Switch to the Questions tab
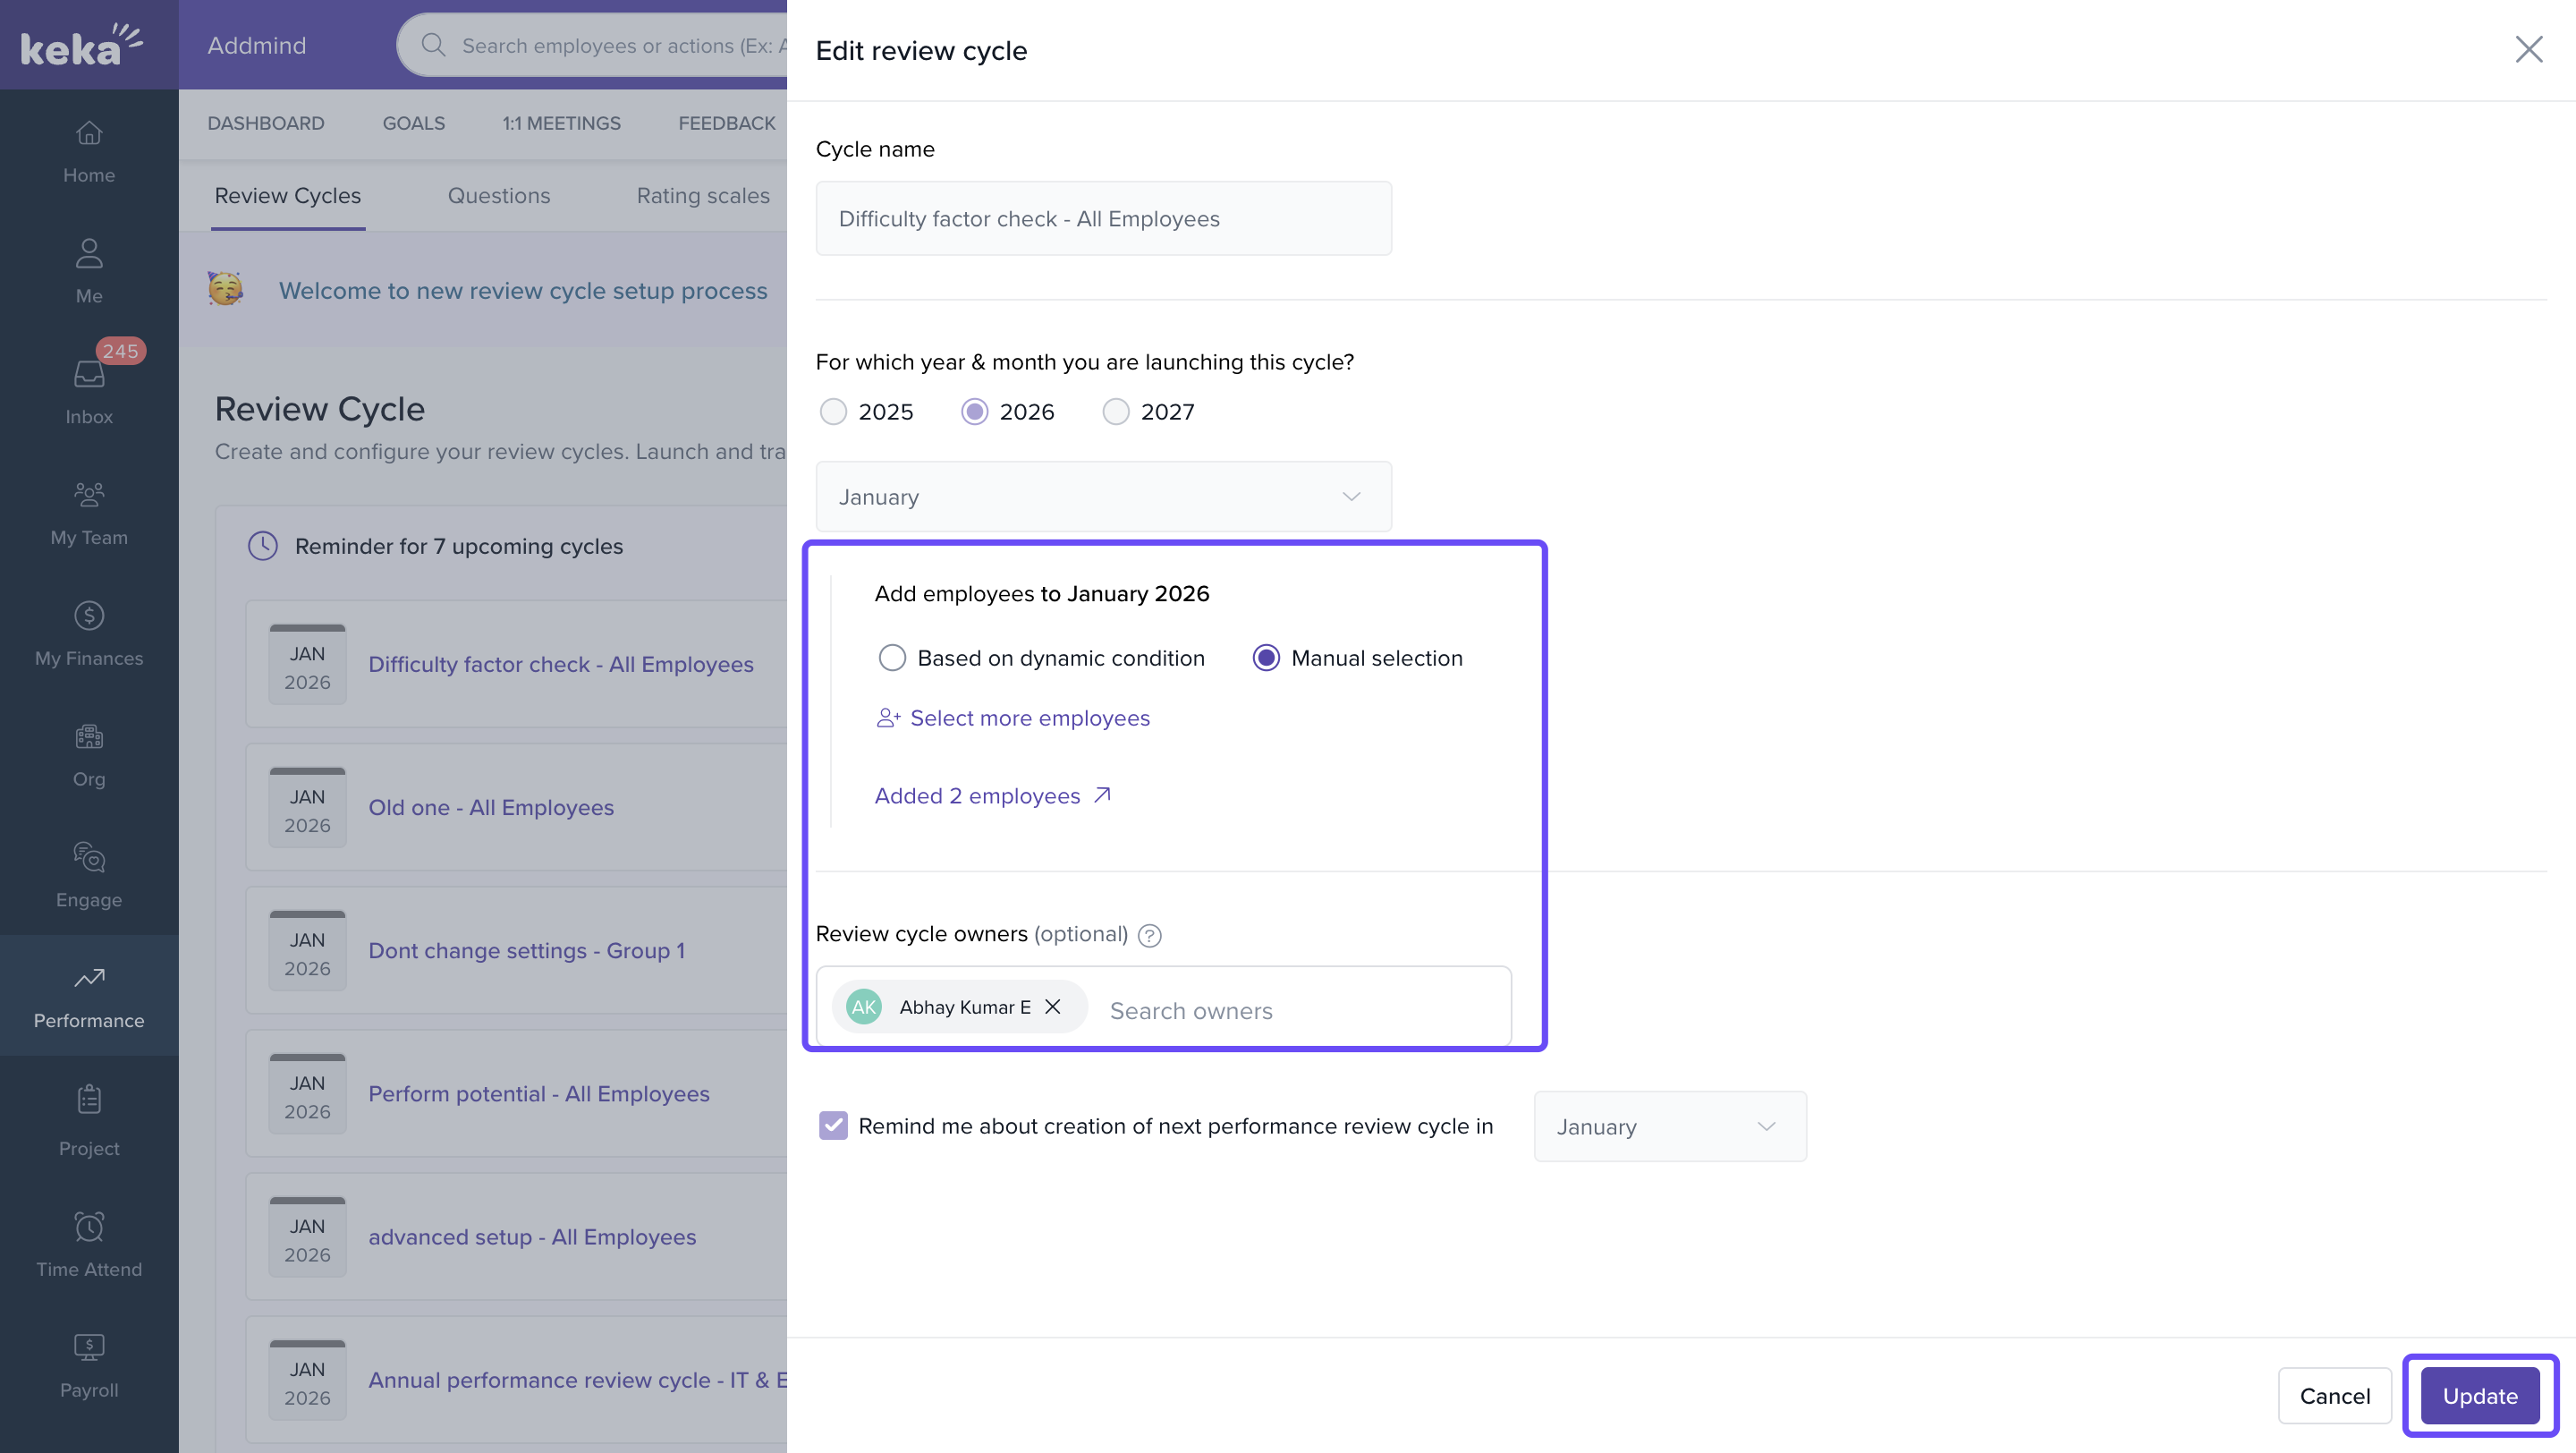 click(498, 196)
